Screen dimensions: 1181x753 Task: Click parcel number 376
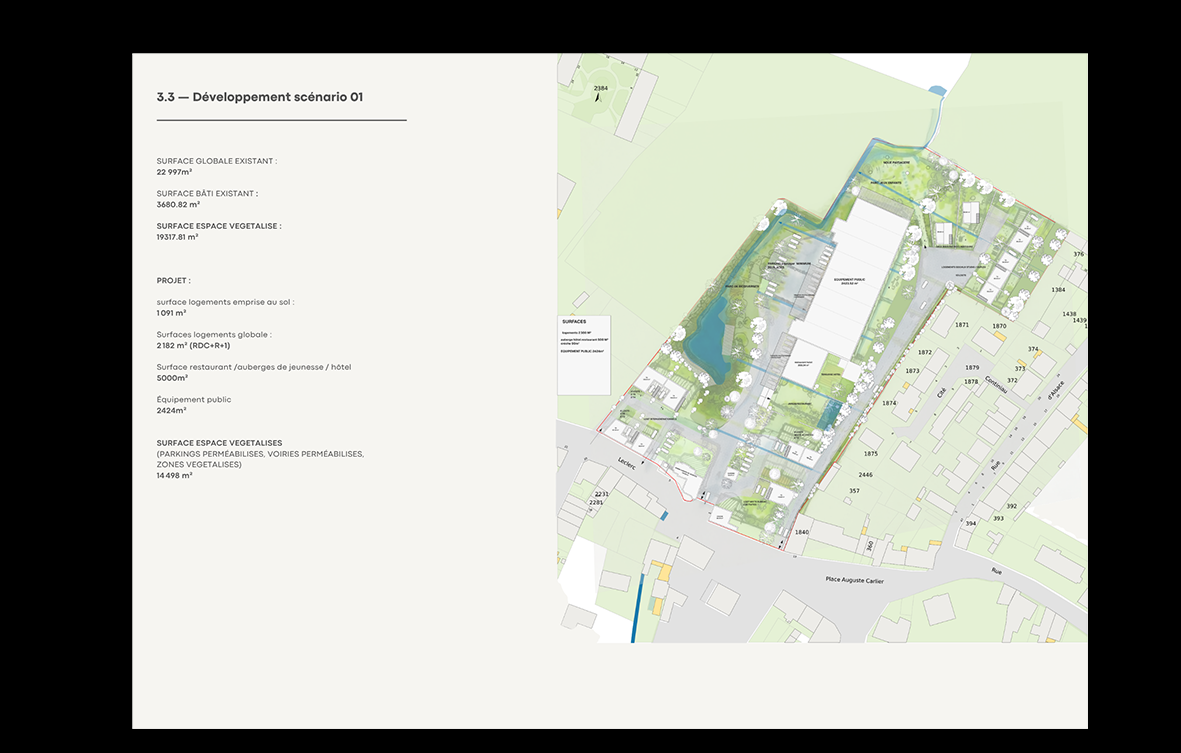point(1079,255)
